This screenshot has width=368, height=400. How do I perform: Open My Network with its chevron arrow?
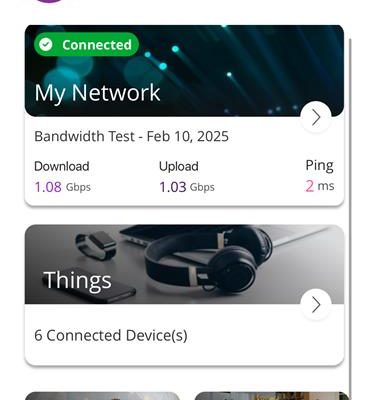point(316,117)
